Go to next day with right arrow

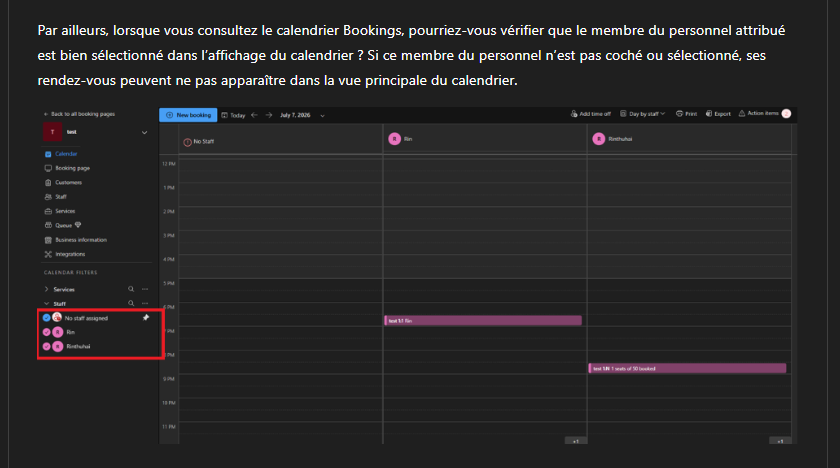(x=269, y=115)
